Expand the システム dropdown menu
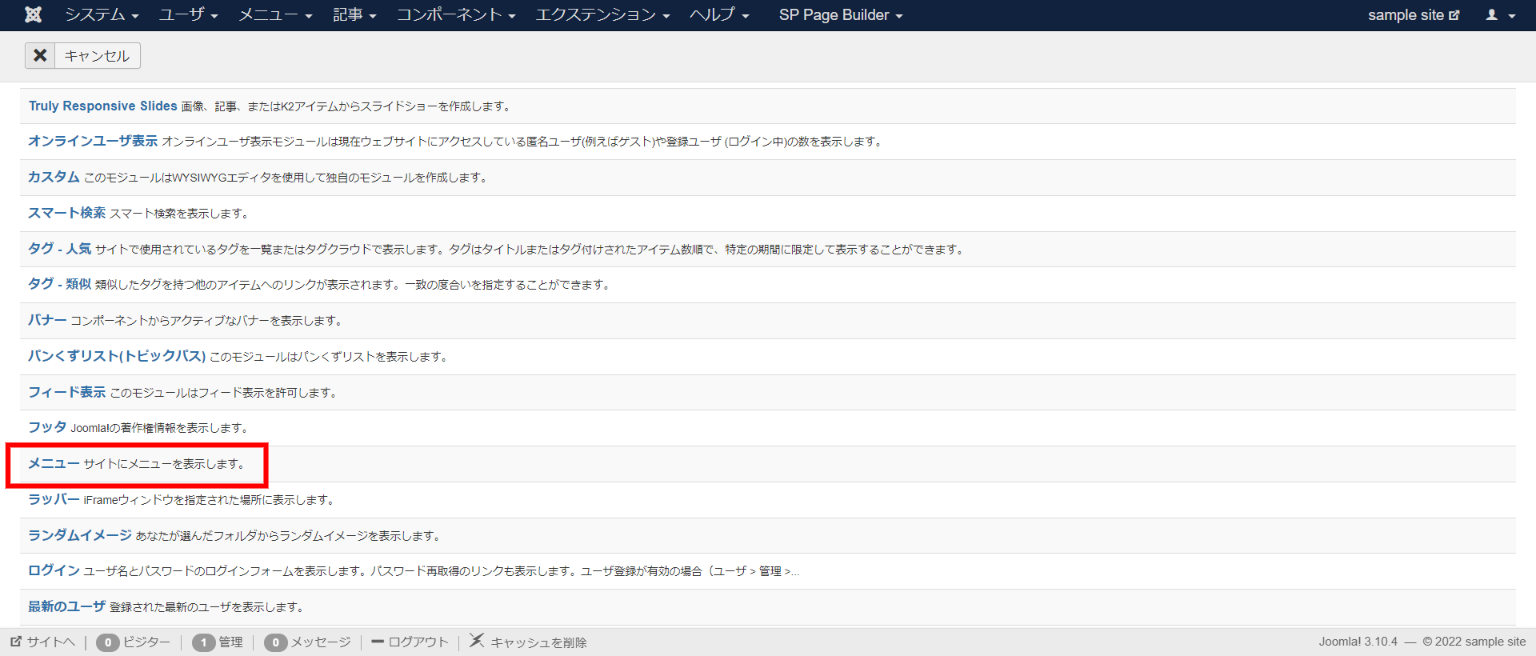 [x=102, y=15]
